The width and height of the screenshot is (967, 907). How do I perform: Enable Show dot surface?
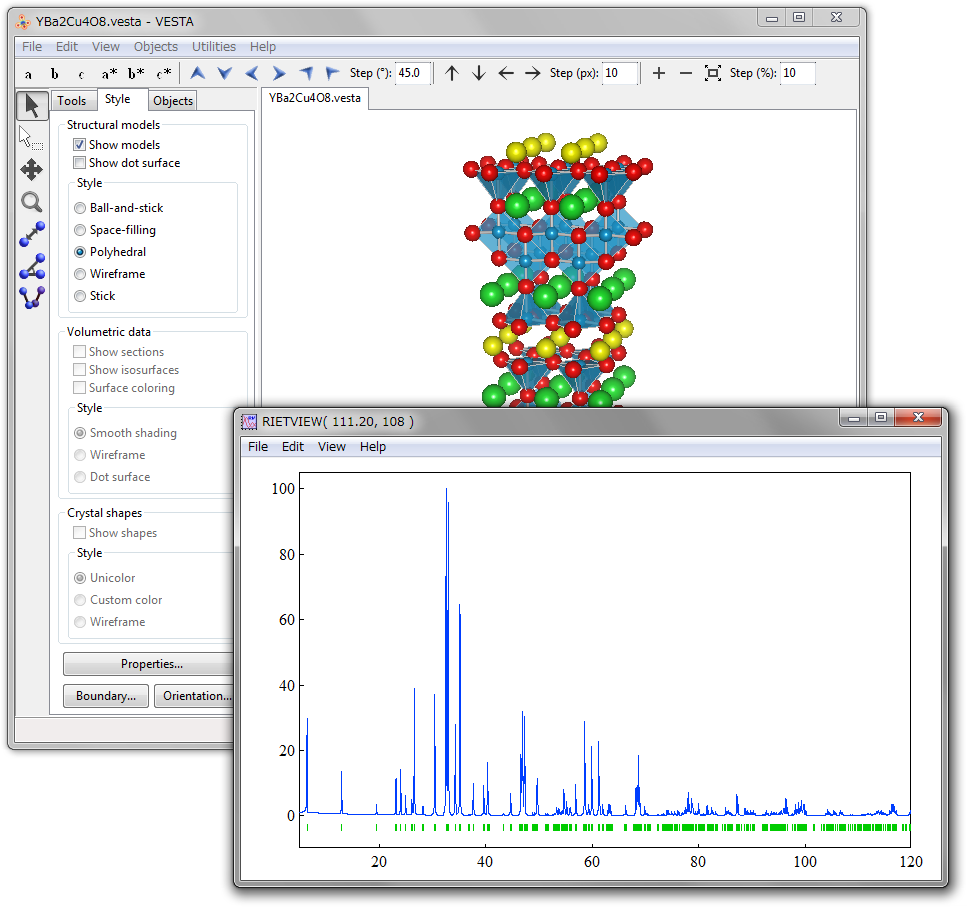(80, 163)
